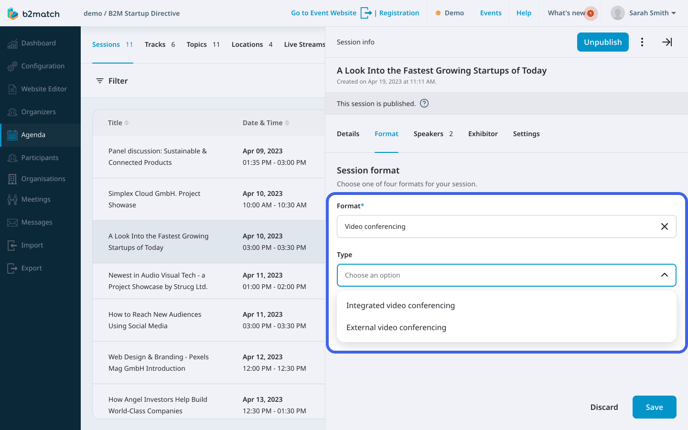Save the session changes

pos(654,407)
